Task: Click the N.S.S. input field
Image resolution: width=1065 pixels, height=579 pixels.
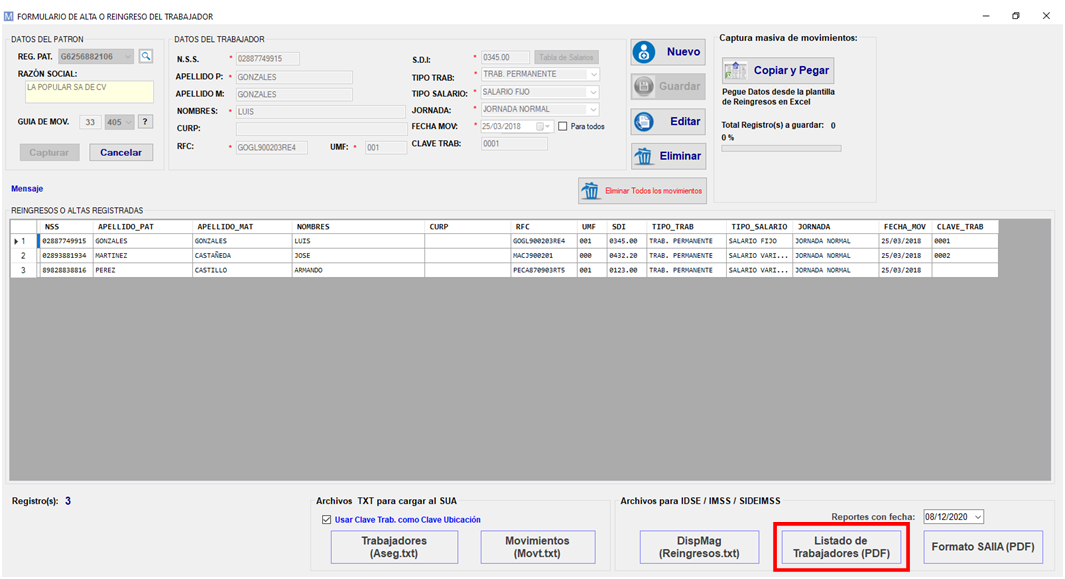Action: tap(268, 59)
